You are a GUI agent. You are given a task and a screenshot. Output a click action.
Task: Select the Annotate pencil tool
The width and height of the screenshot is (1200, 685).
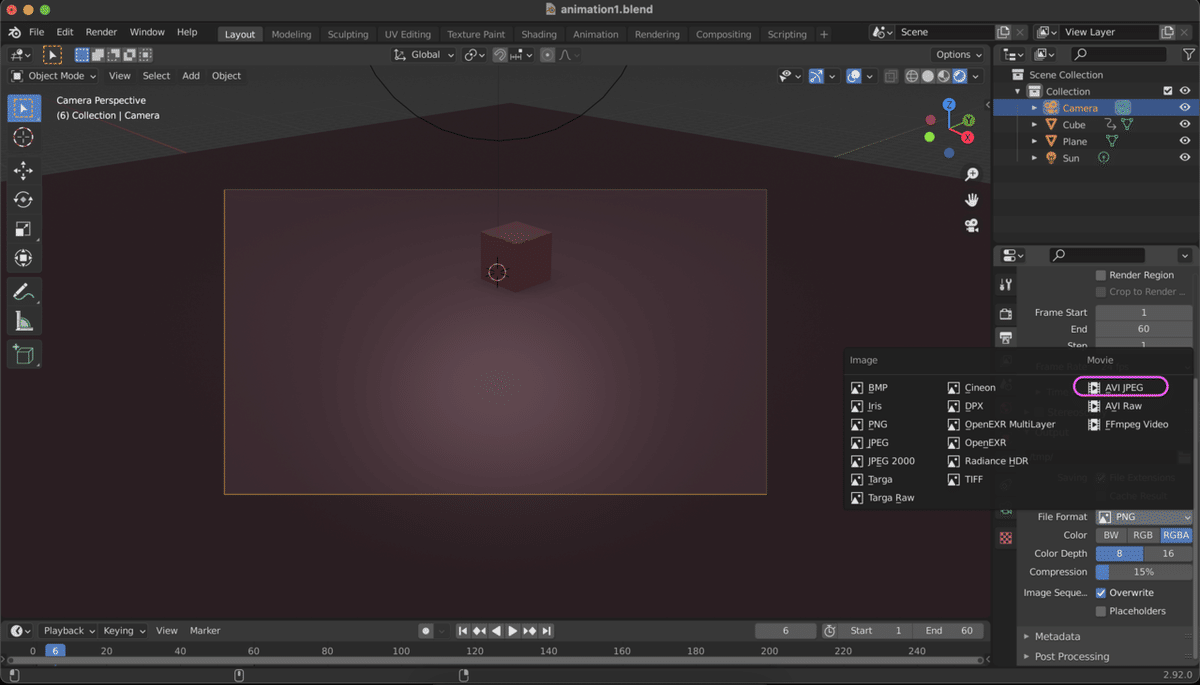tap(24, 292)
